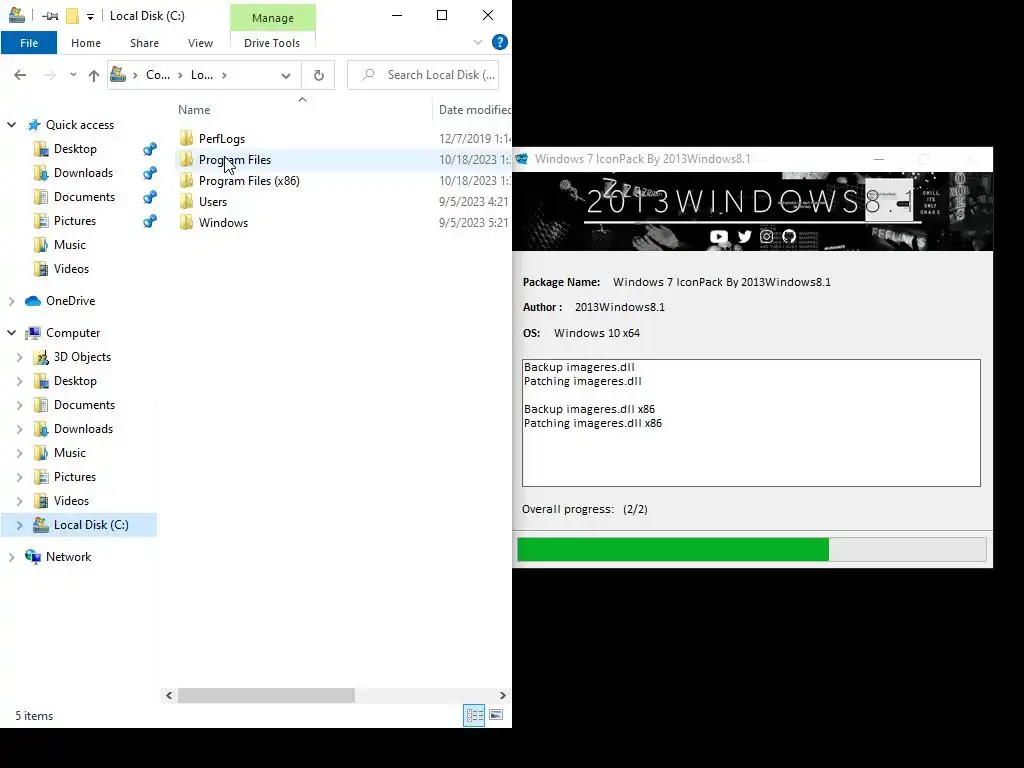Click the Pictures icon under Computer
Screen dimensions: 1024x768
click(x=40, y=477)
